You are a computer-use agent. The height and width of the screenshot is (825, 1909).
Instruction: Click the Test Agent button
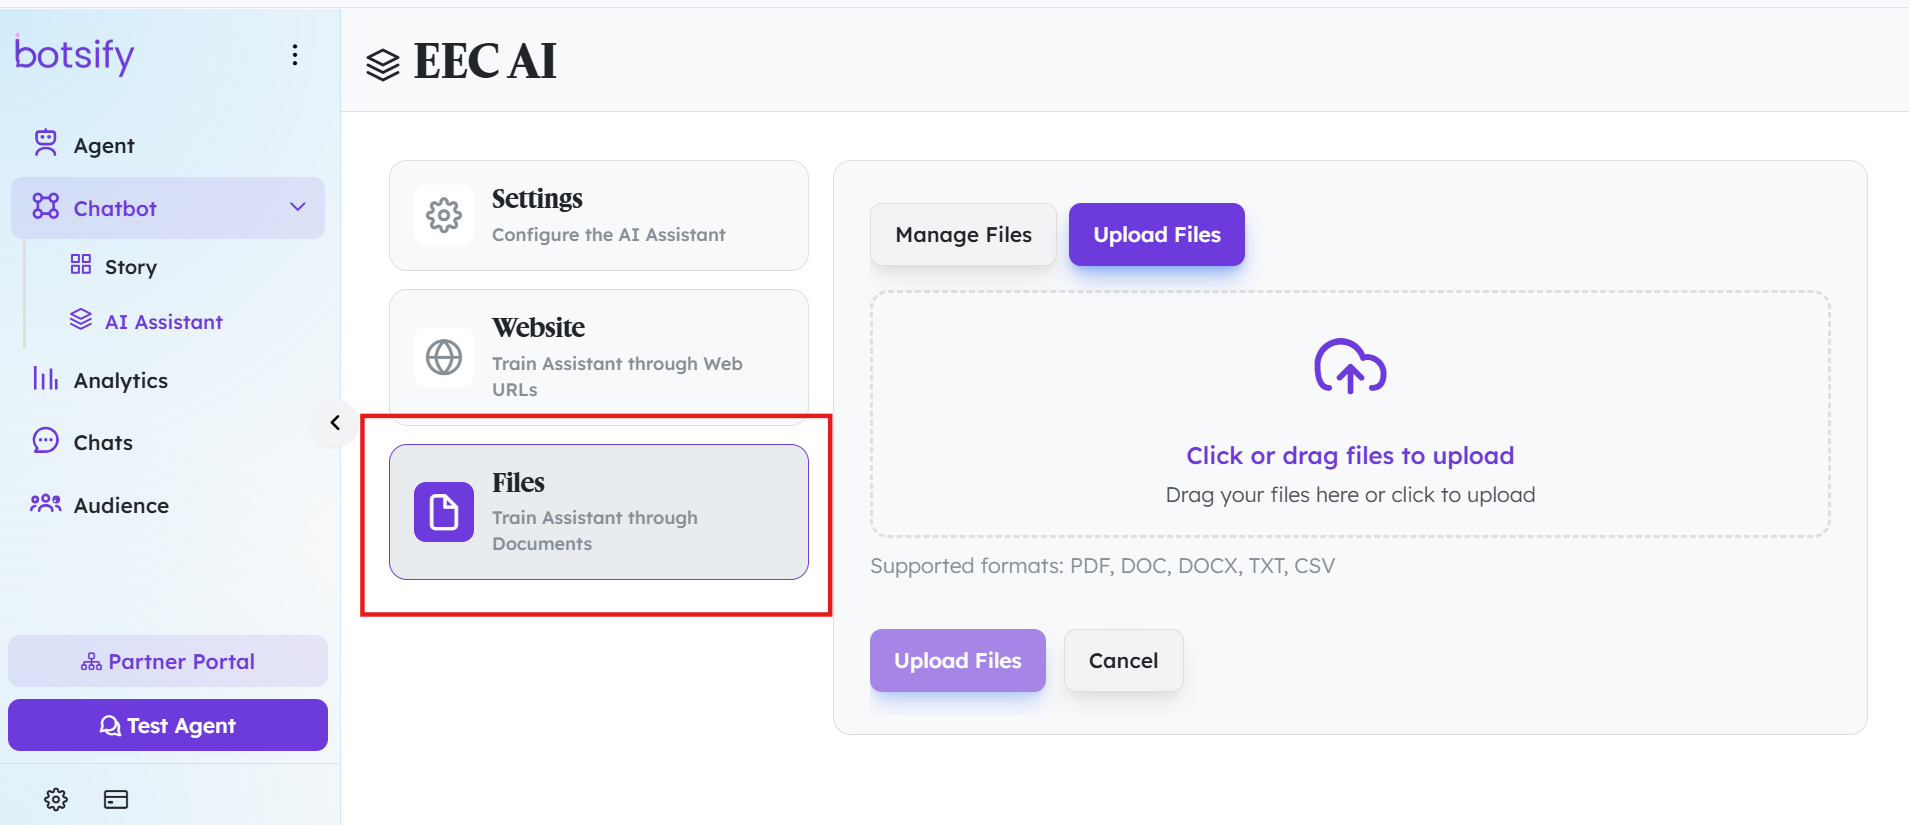pyautogui.click(x=168, y=725)
